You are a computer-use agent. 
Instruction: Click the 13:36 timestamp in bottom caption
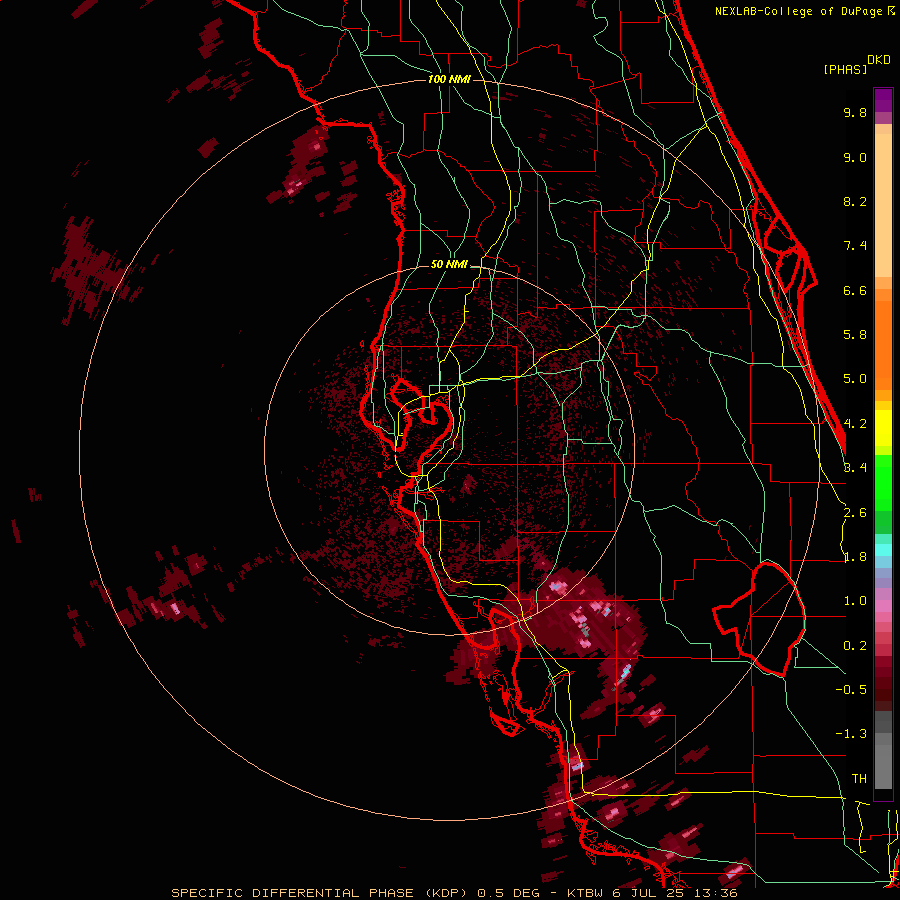[x=717, y=893]
